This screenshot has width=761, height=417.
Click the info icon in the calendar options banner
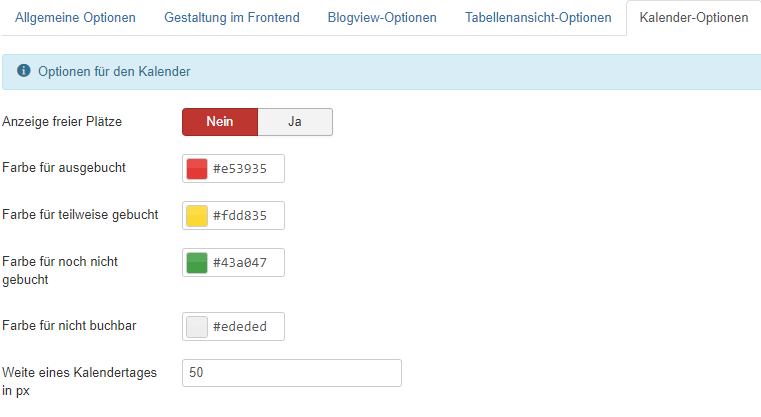(24, 71)
